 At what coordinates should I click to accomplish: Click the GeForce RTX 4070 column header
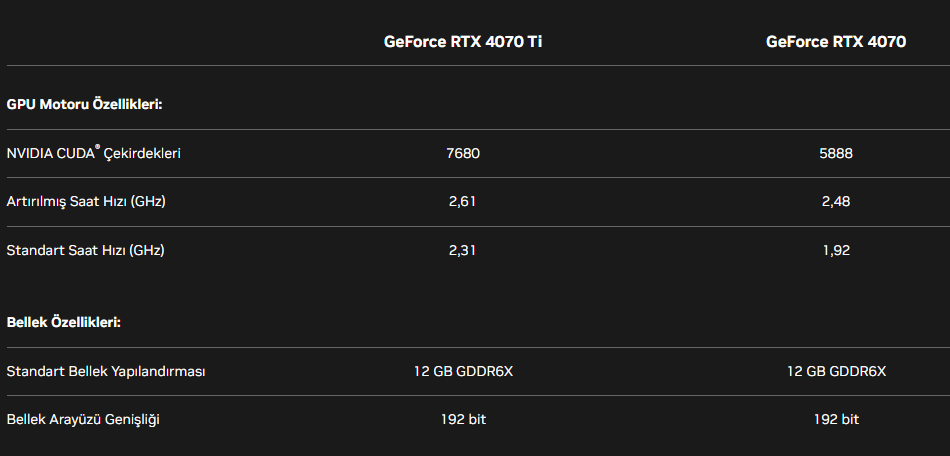point(836,42)
